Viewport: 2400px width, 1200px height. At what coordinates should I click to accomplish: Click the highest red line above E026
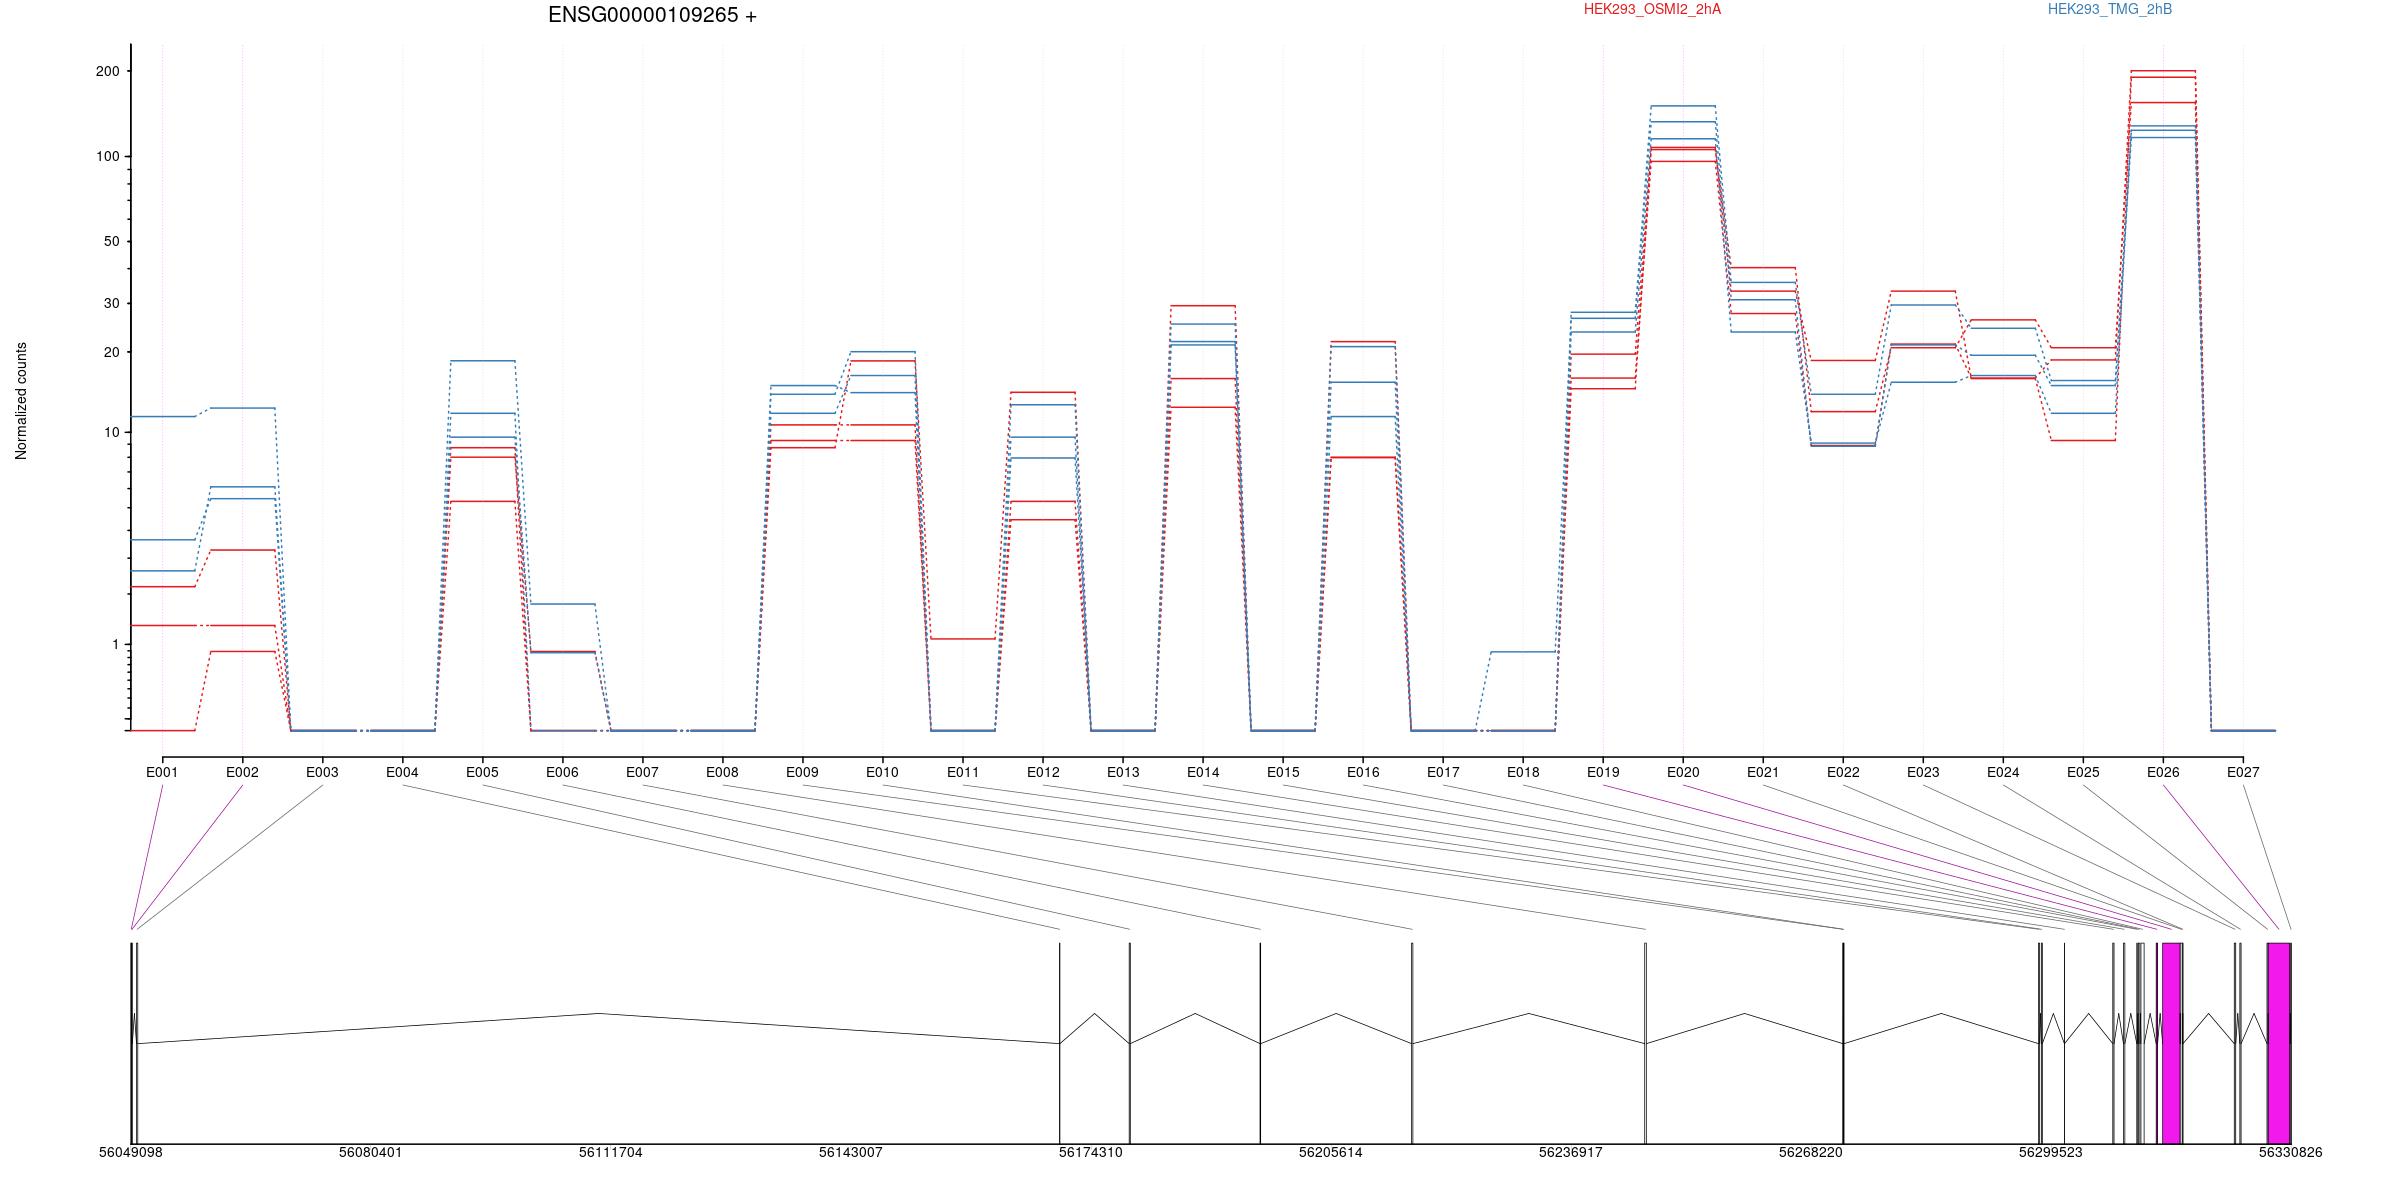click(x=2163, y=71)
